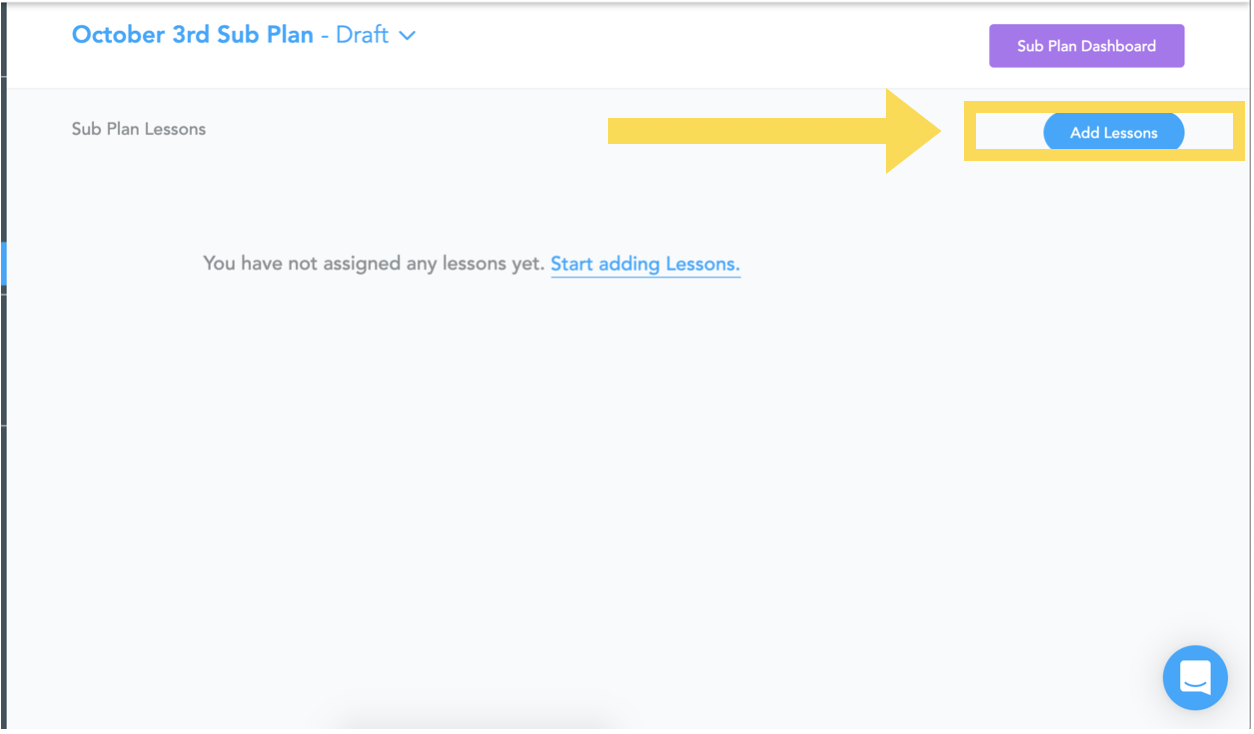Open the Sub Plan Dashboard
This screenshot has height=734, width=1254.
(1086, 46)
